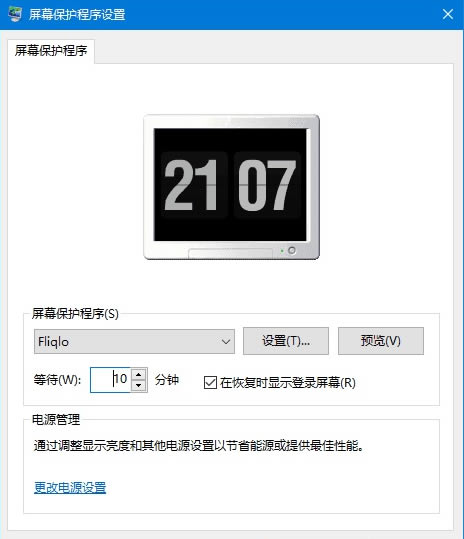Click the 在恢复时显示登录屏幕(R) label text

pyautogui.click(x=288, y=383)
